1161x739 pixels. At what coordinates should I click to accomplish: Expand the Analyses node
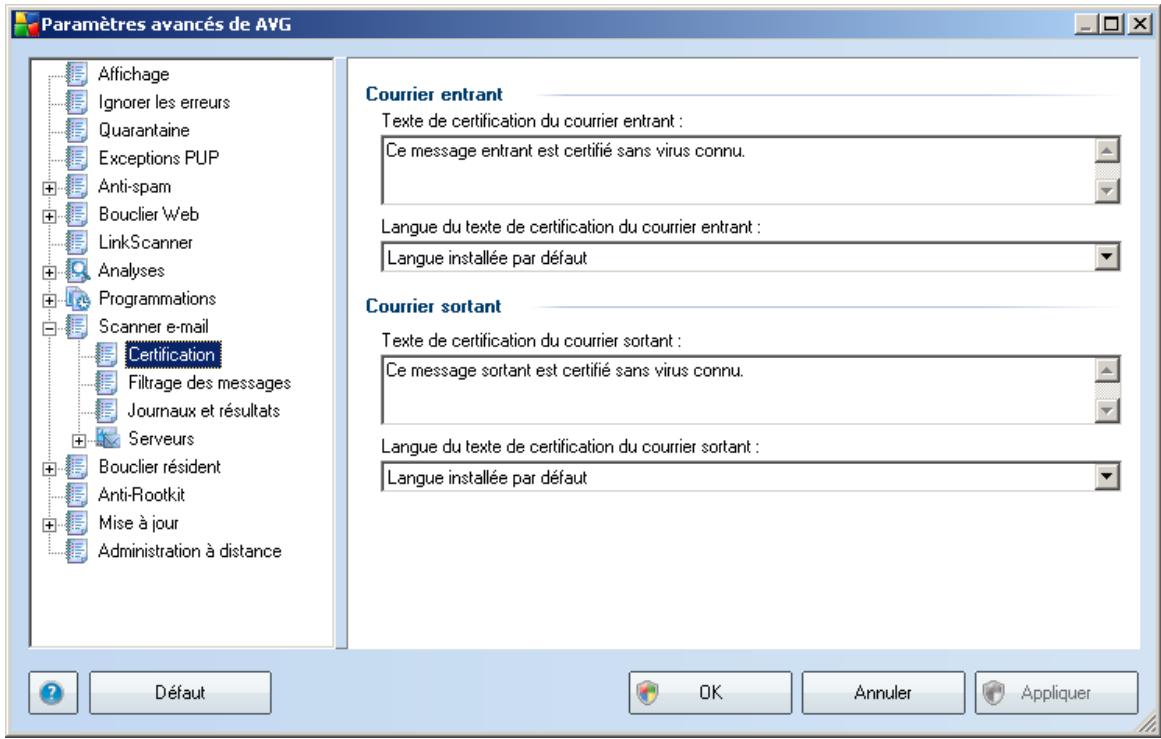(x=49, y=272)
